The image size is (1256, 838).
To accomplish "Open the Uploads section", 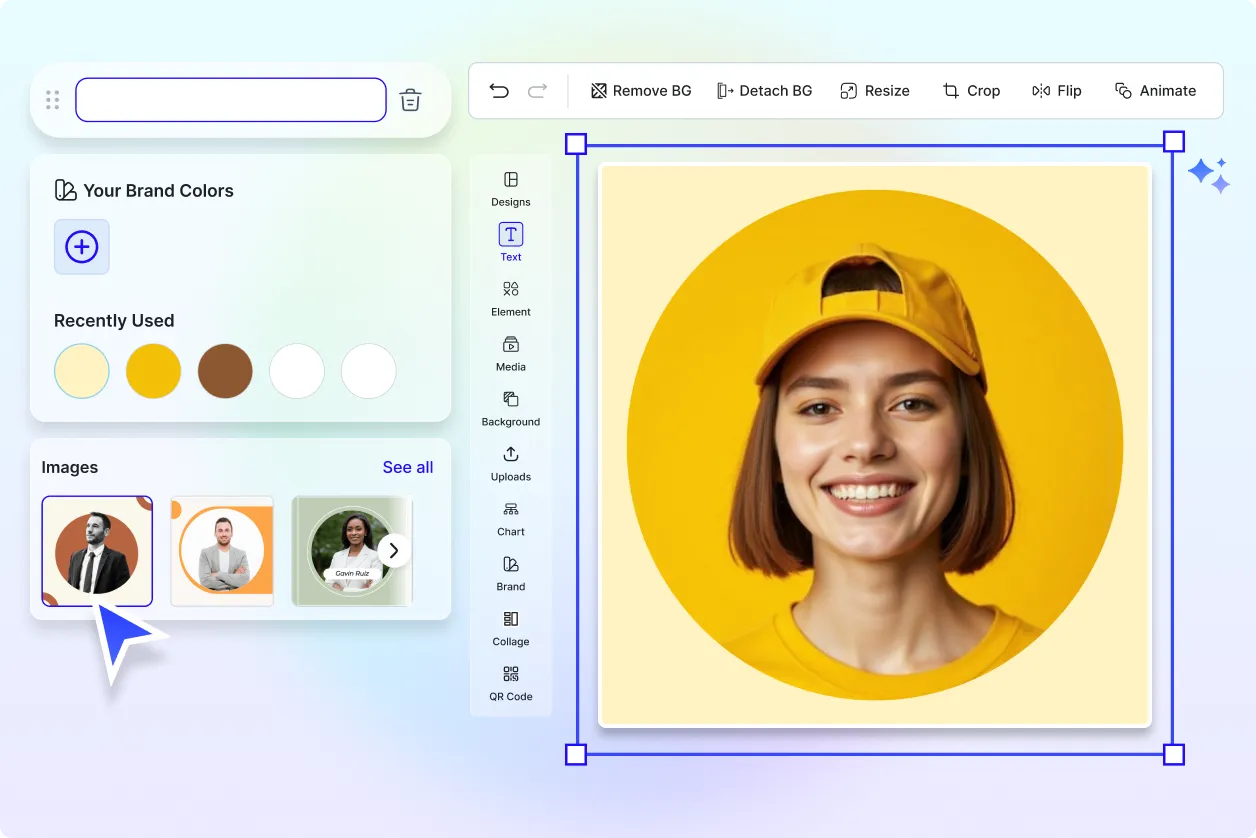I will 510,463.
